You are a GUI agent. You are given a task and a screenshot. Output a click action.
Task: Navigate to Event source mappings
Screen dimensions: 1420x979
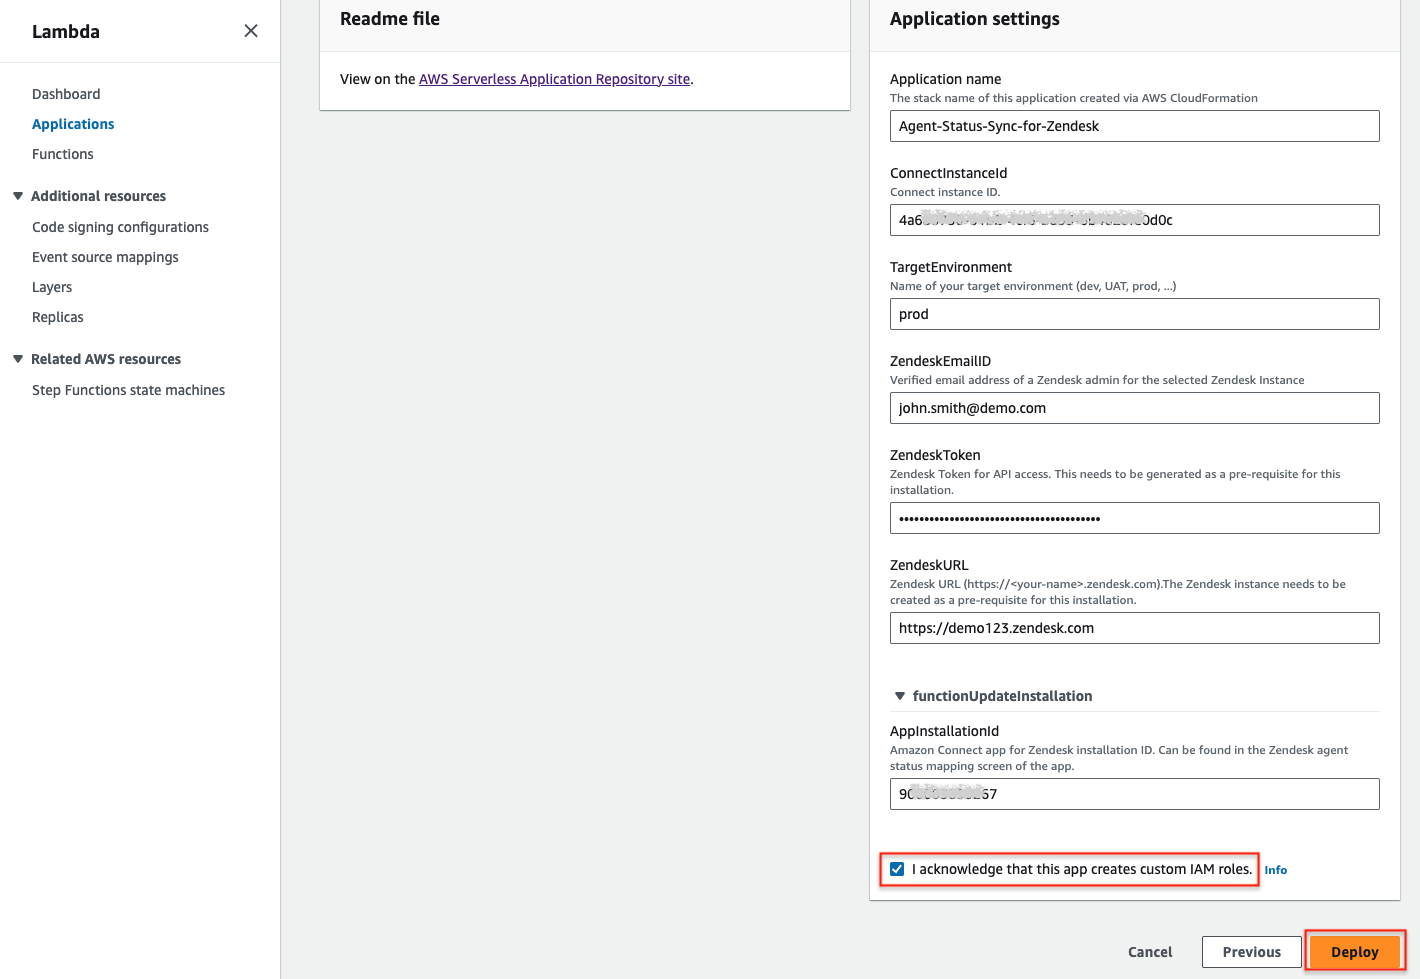[105, 257]
